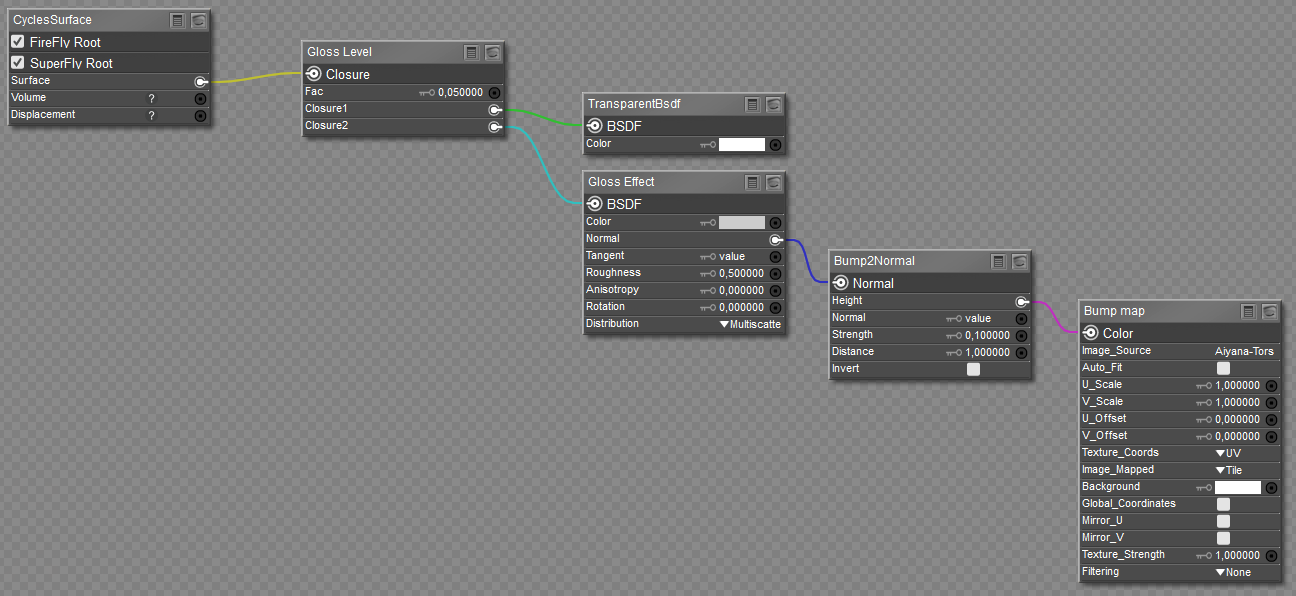1296x596 pixels.
Task: Open the Bump map node options menu icon
Action: tap(1248, 311)
